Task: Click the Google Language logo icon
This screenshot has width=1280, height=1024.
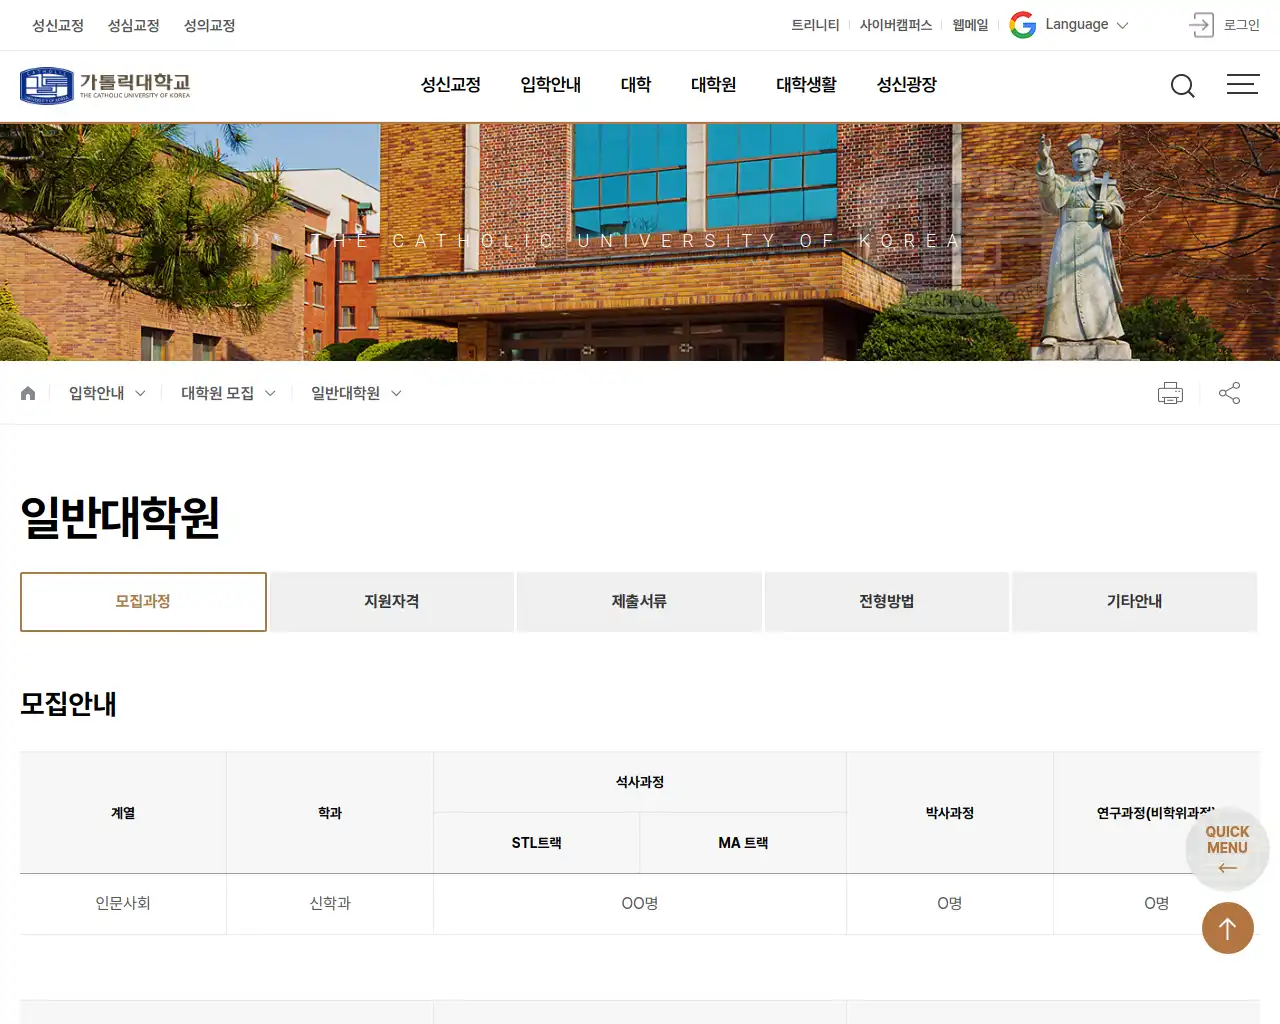Action: point(1022,25)
